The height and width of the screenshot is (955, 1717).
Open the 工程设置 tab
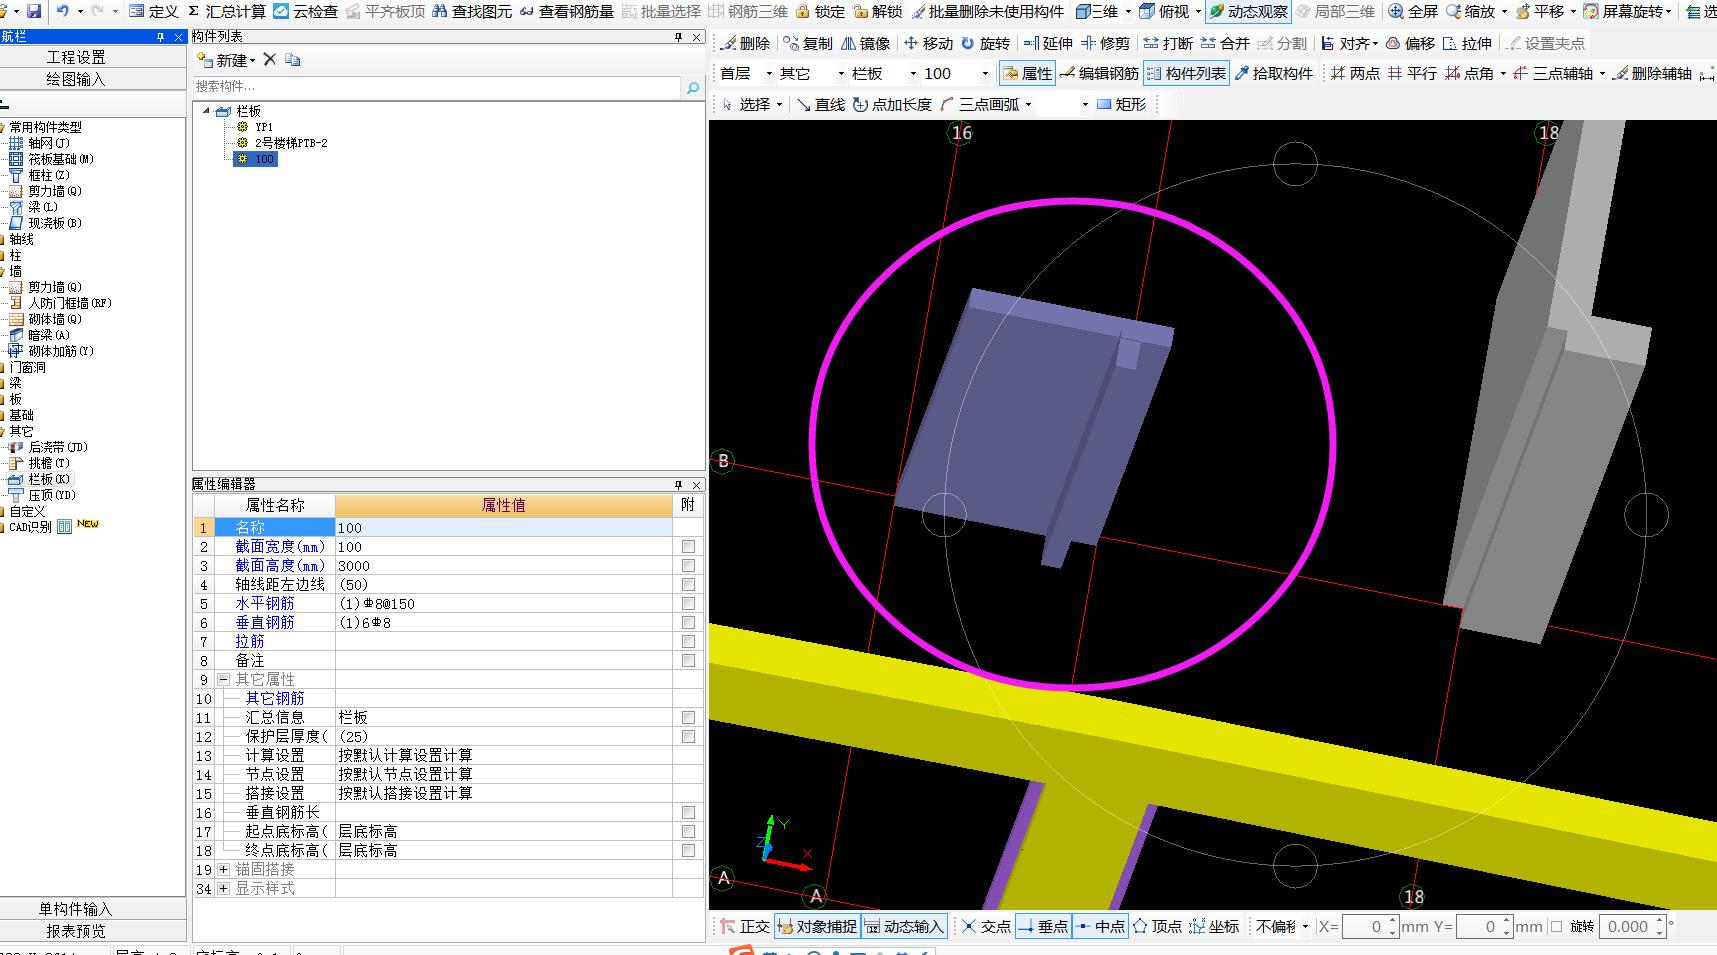click(76, 57)
